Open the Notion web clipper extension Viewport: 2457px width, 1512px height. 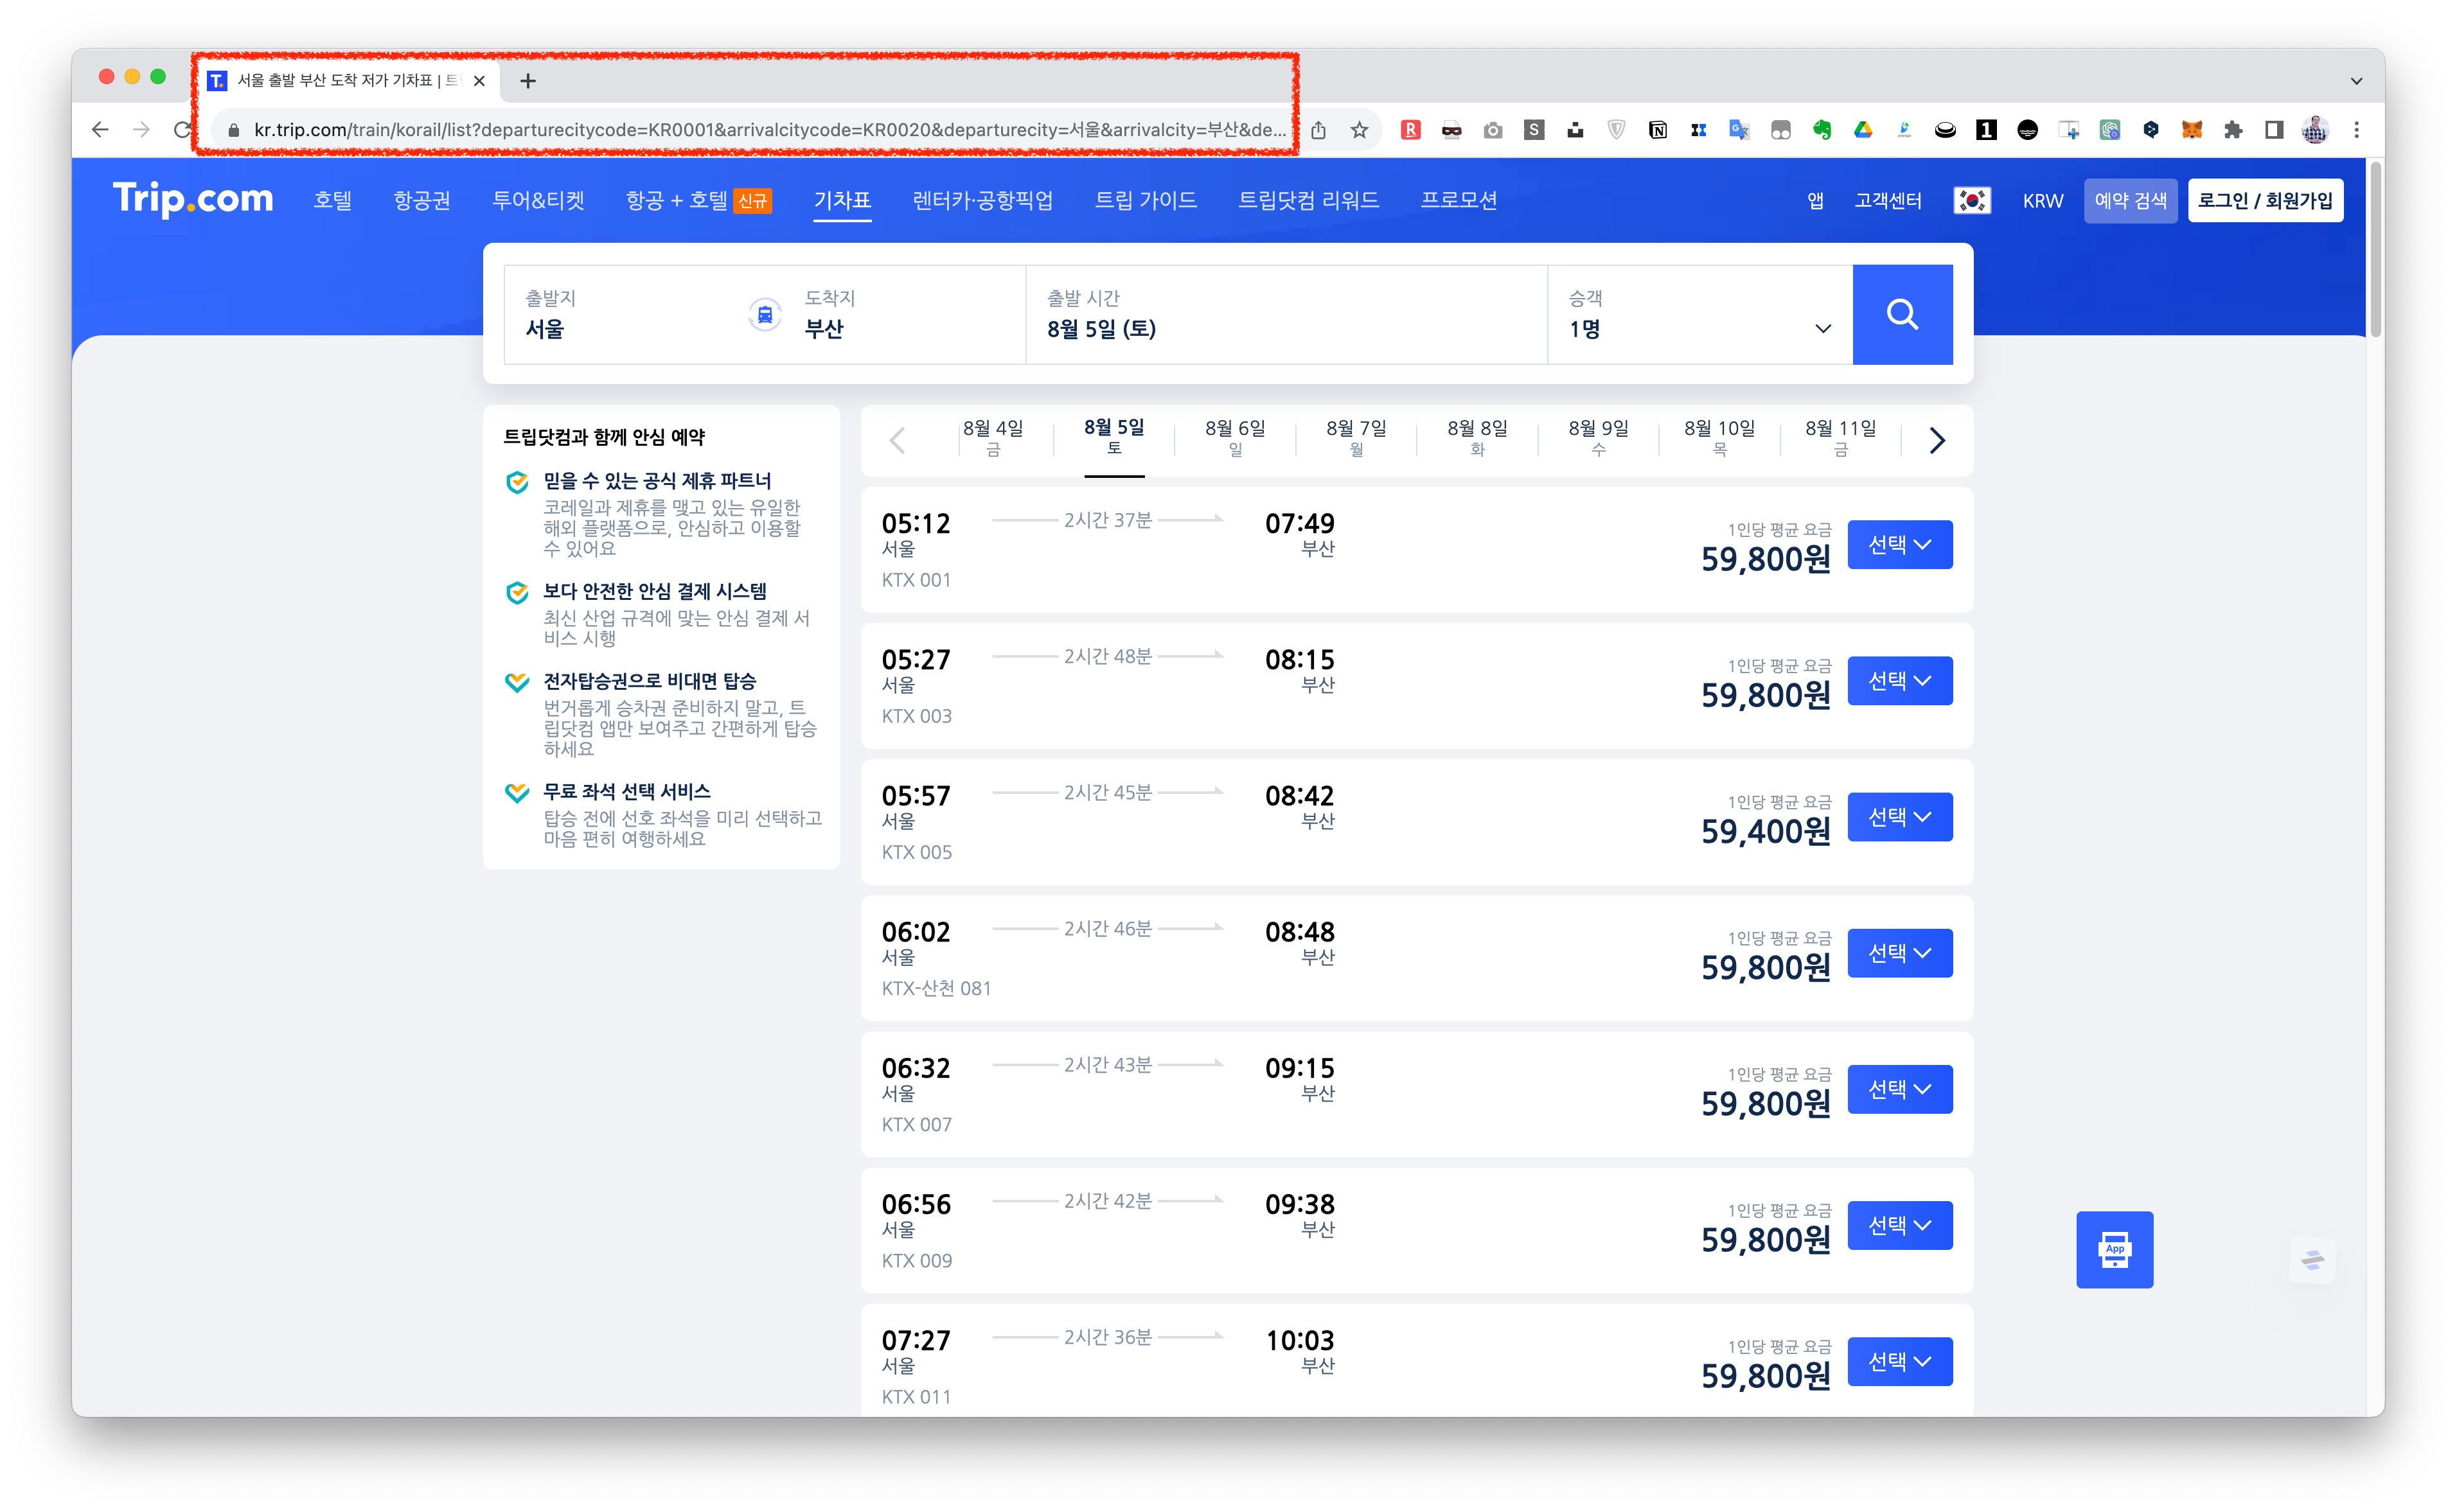[1657, 130]
